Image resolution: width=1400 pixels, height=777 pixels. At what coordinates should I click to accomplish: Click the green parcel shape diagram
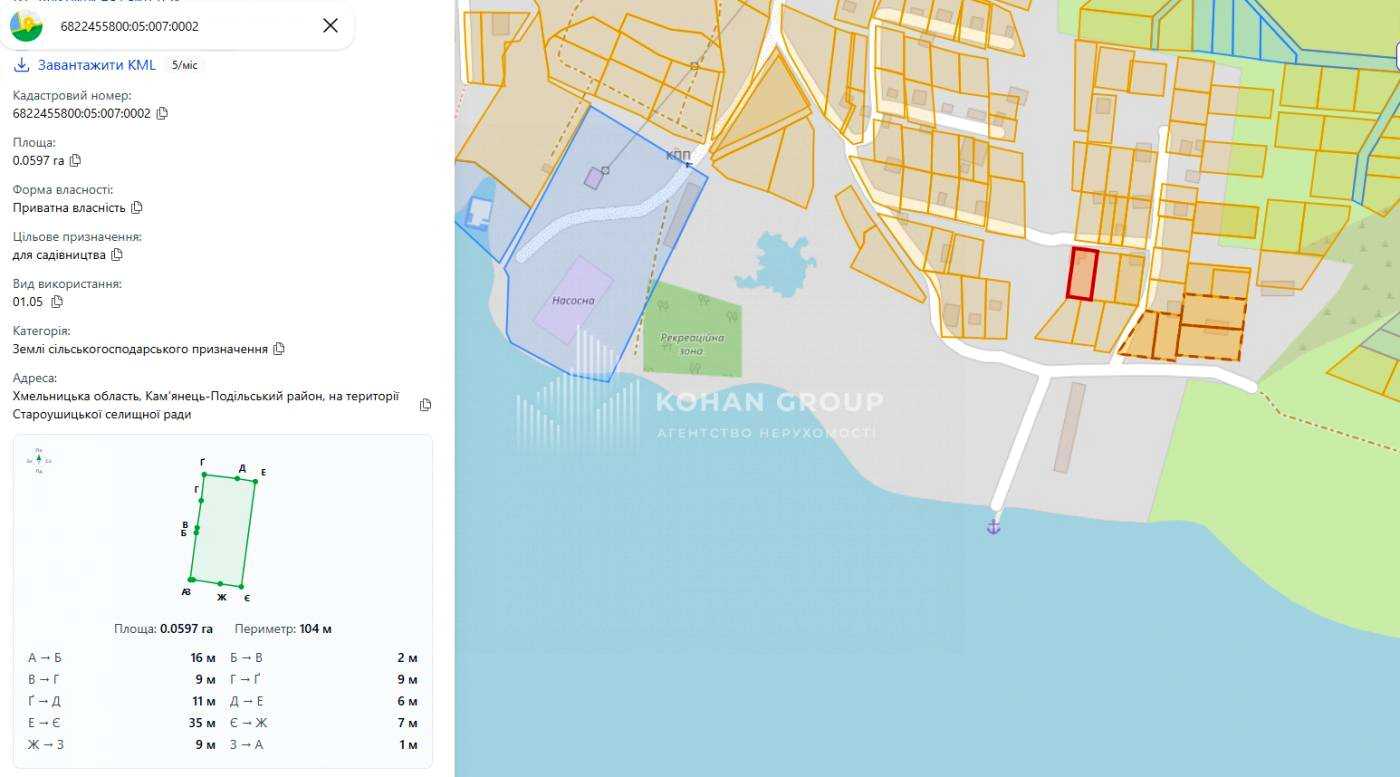pos(223,532)
